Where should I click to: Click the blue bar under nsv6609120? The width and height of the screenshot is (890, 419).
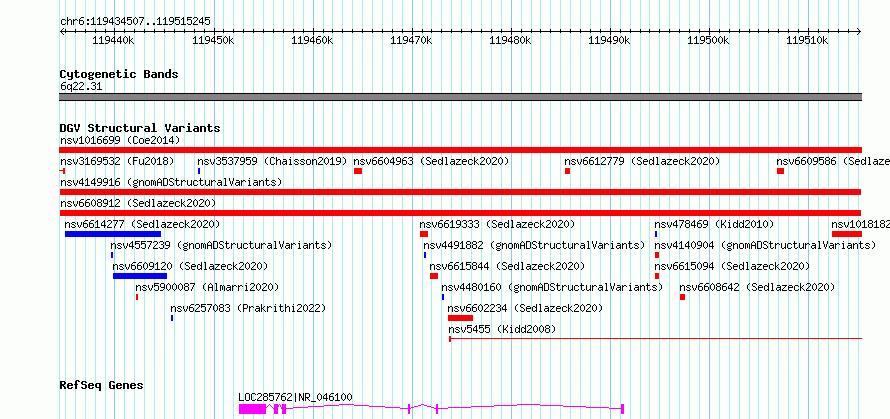coord(140,276)
